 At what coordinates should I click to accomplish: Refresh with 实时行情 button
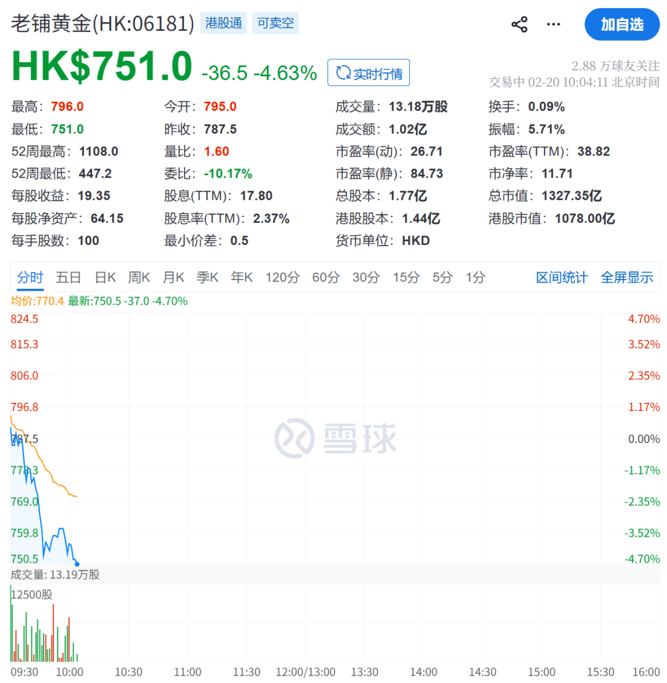coord(369,73)
